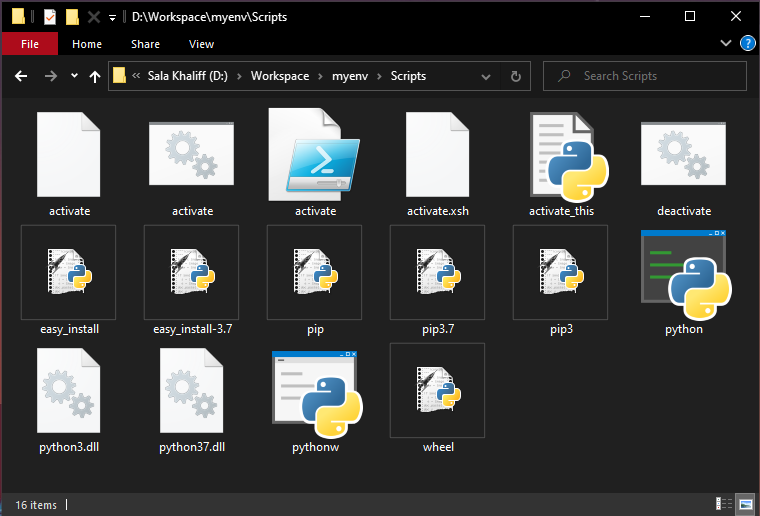This screenshot has height=516, width=760.
Task: Go forward with the forward arrow
Action: click(51, 76)
